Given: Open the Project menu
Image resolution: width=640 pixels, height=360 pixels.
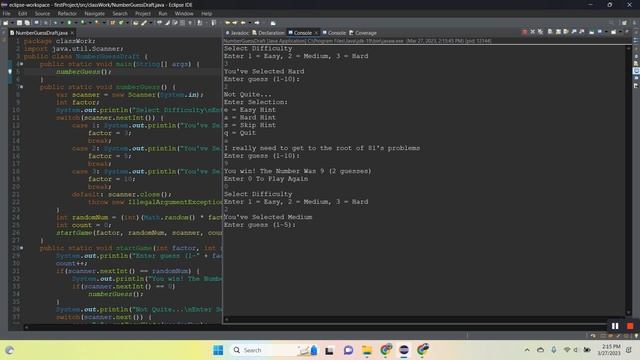Looking at the screenshot, I should [143, 13].
